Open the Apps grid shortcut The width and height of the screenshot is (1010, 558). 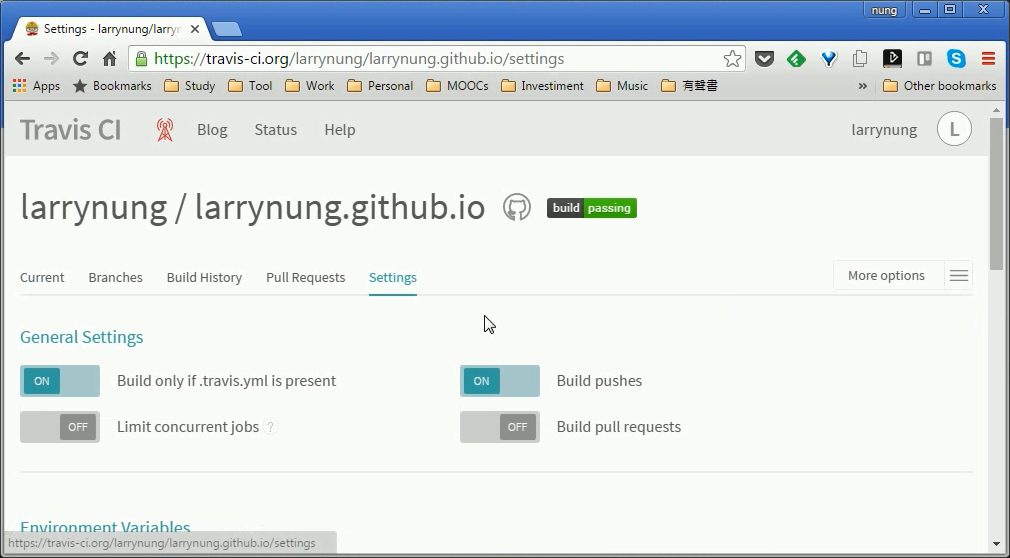pyautogui.click(x=36, y=86)
